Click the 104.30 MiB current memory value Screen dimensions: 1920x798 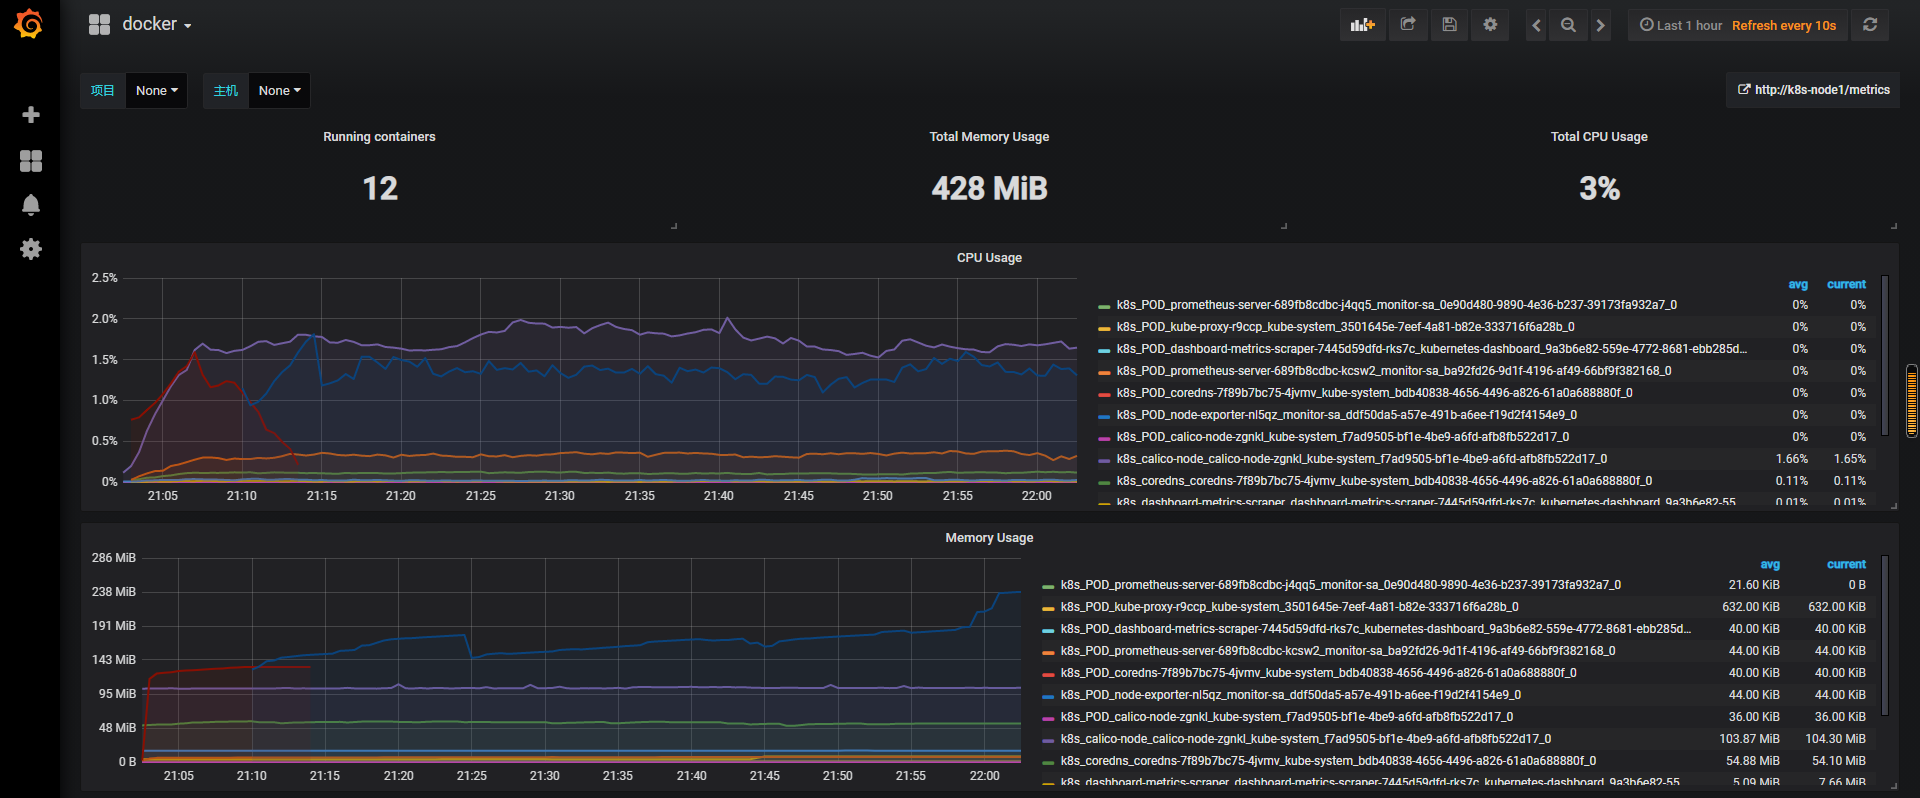(1835, 739)
